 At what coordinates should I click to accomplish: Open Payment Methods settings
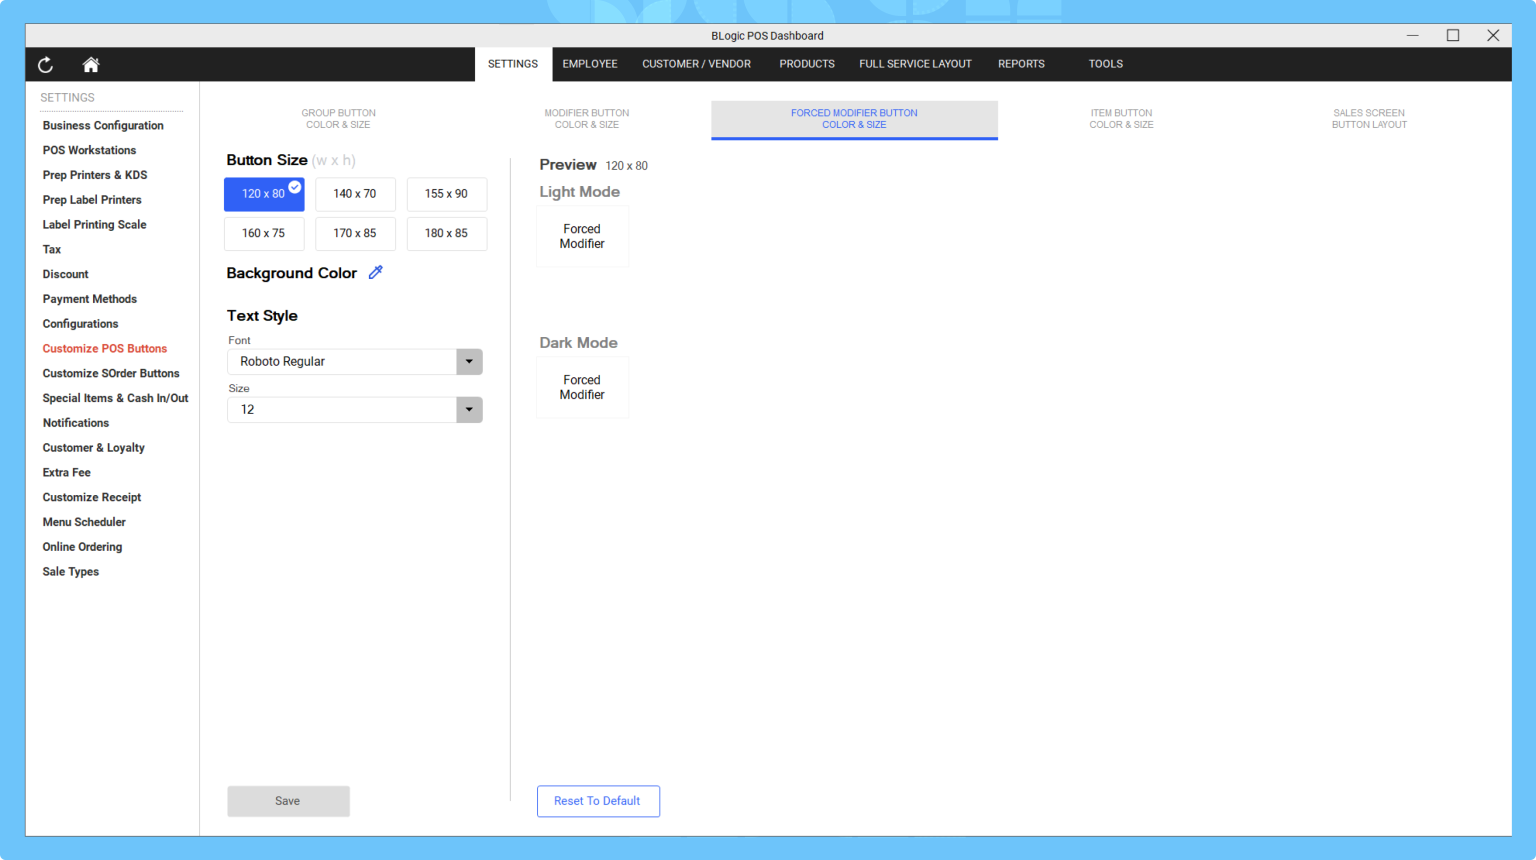coord(90,299)
